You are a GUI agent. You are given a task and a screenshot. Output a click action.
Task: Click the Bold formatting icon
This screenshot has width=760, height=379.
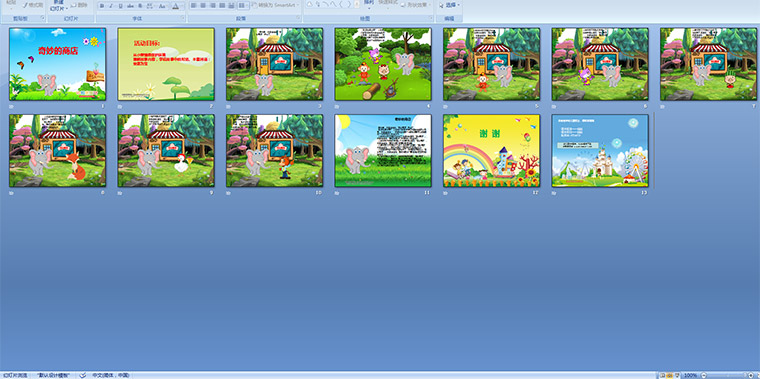[102, 6]
